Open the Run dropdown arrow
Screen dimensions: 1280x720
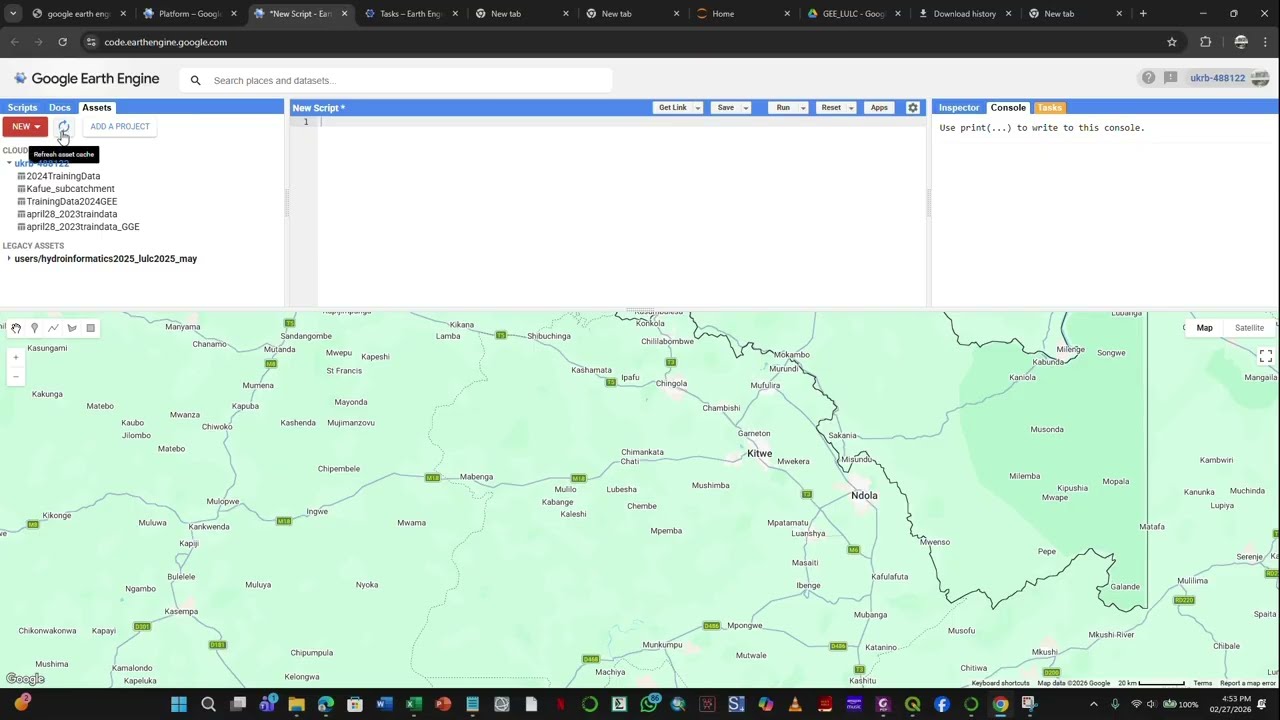pos(802,108)
